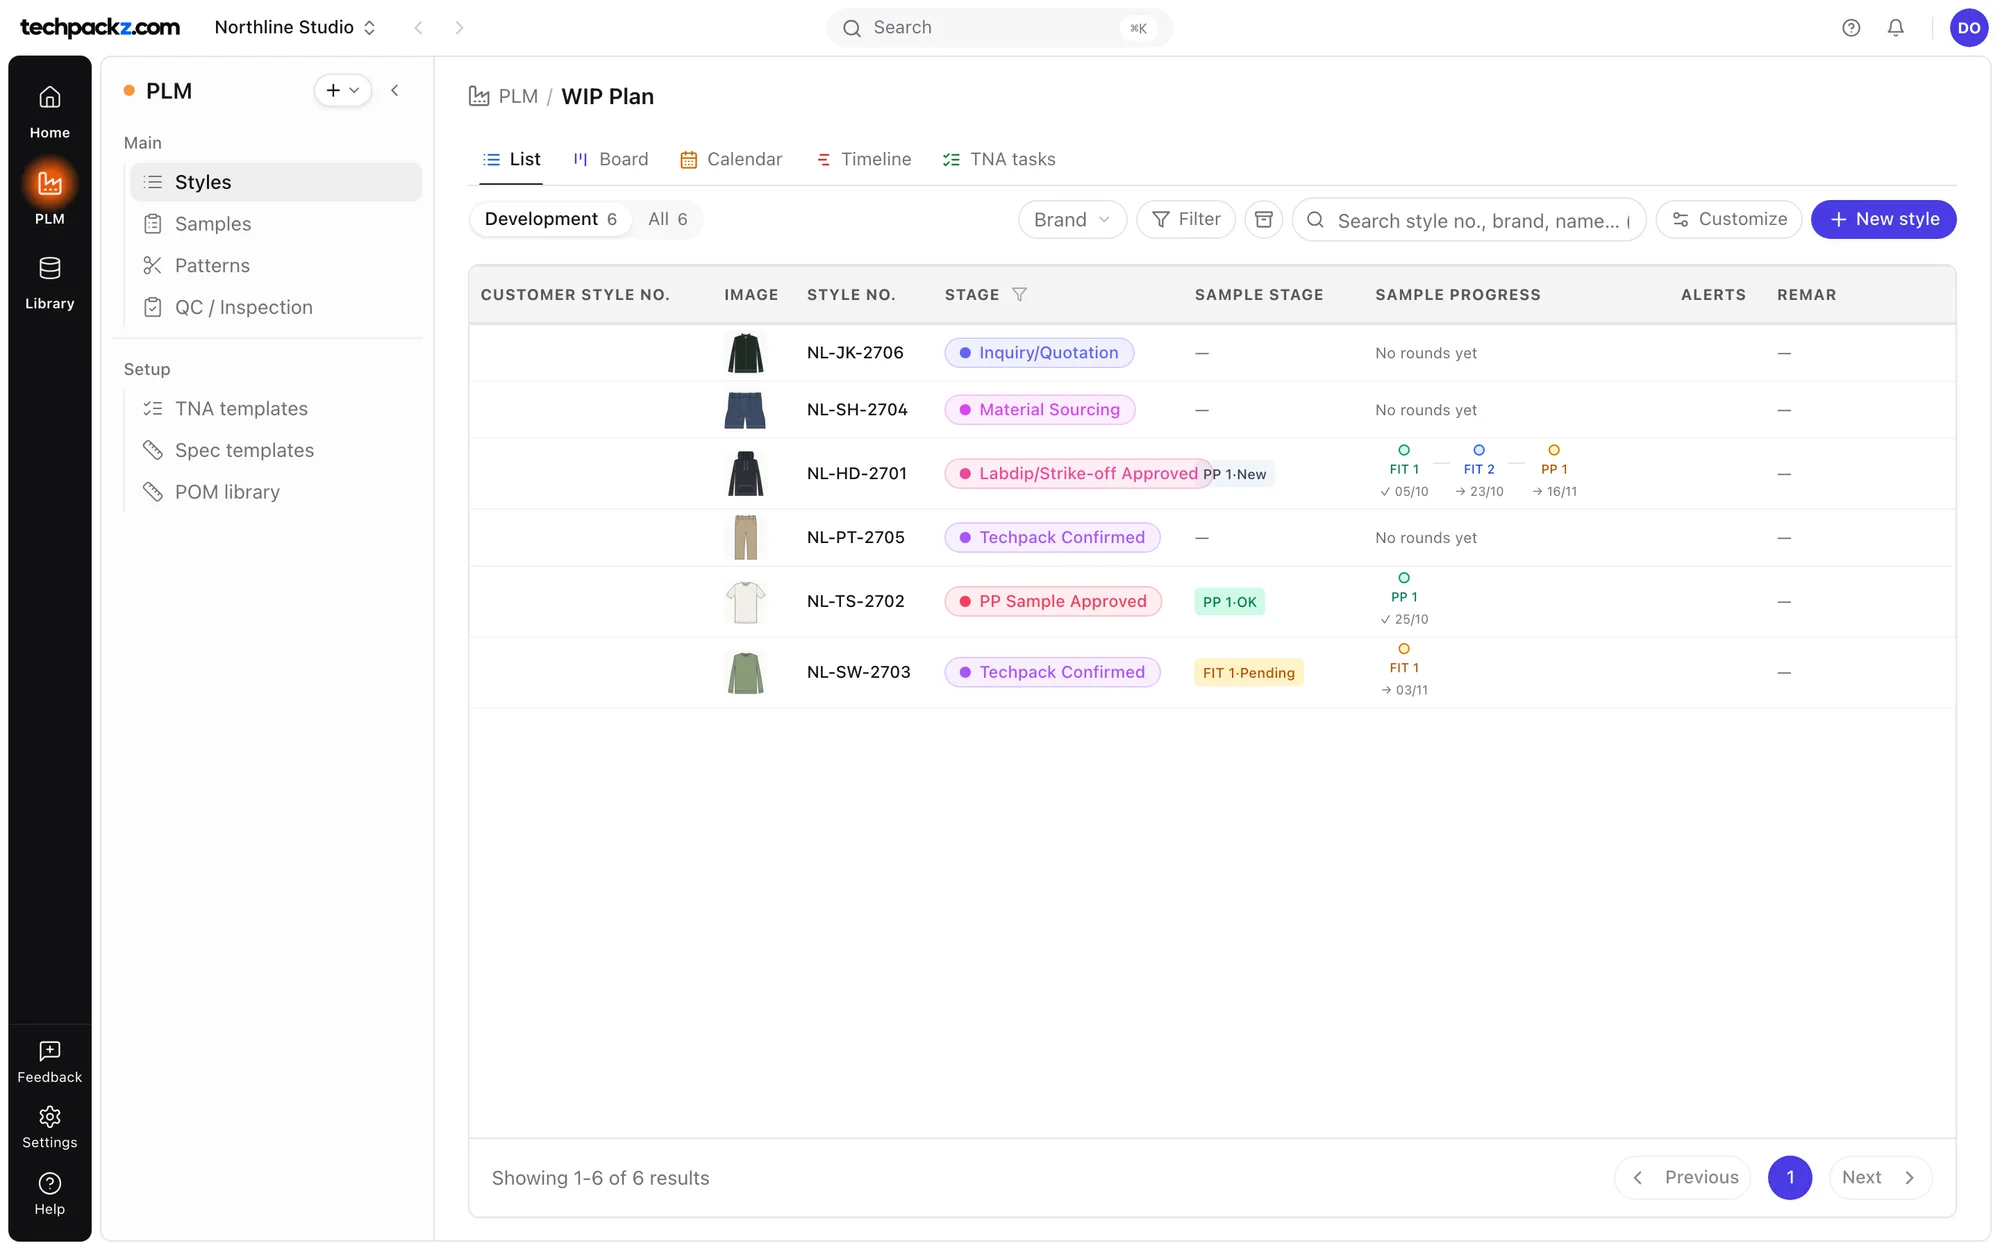Click the PP 1·OK sample stage badge

1230,601
